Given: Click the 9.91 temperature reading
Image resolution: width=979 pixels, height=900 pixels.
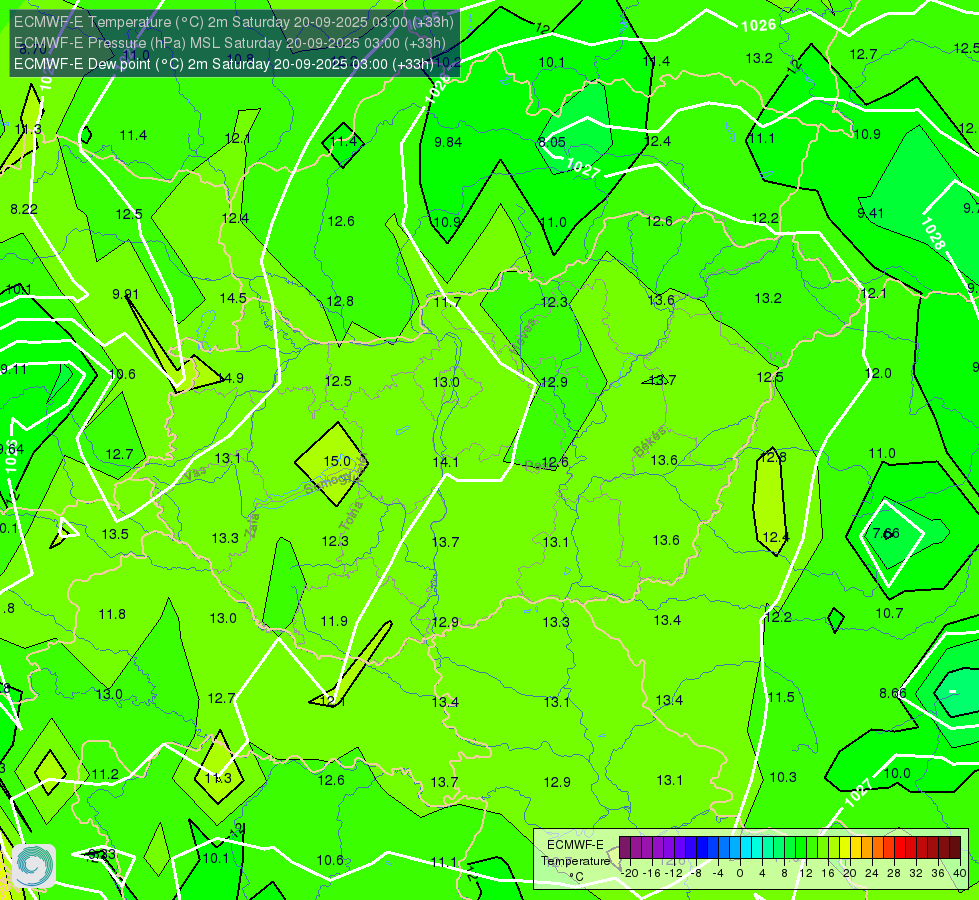Looking at the screenshot, I should (125, 294).
